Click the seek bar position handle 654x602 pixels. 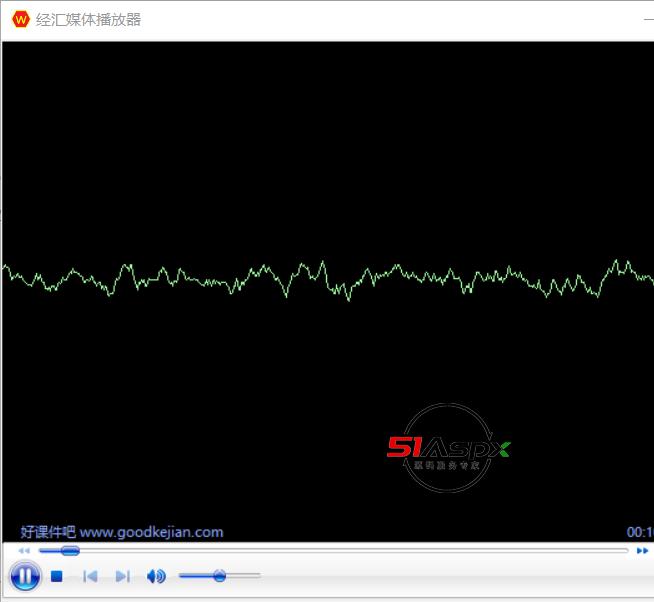[69, 550]
